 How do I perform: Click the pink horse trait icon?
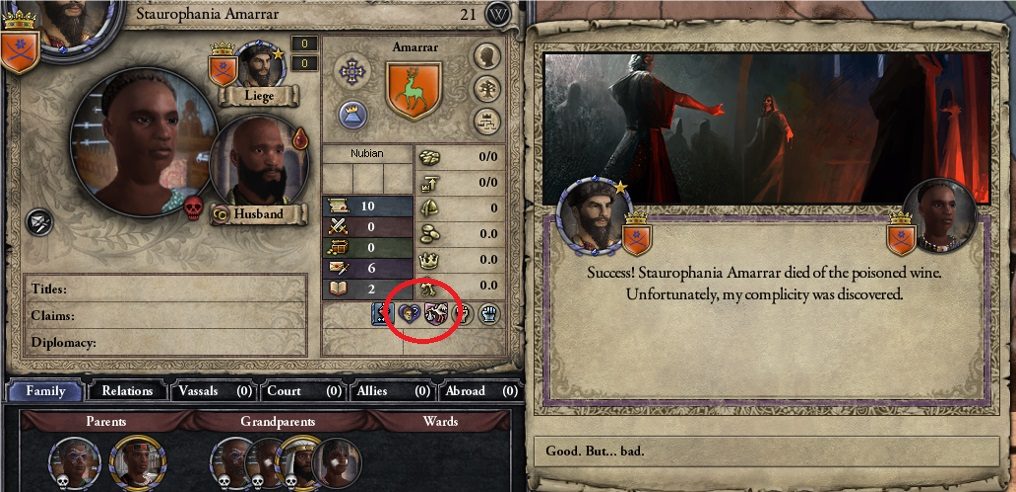point(435,314)
